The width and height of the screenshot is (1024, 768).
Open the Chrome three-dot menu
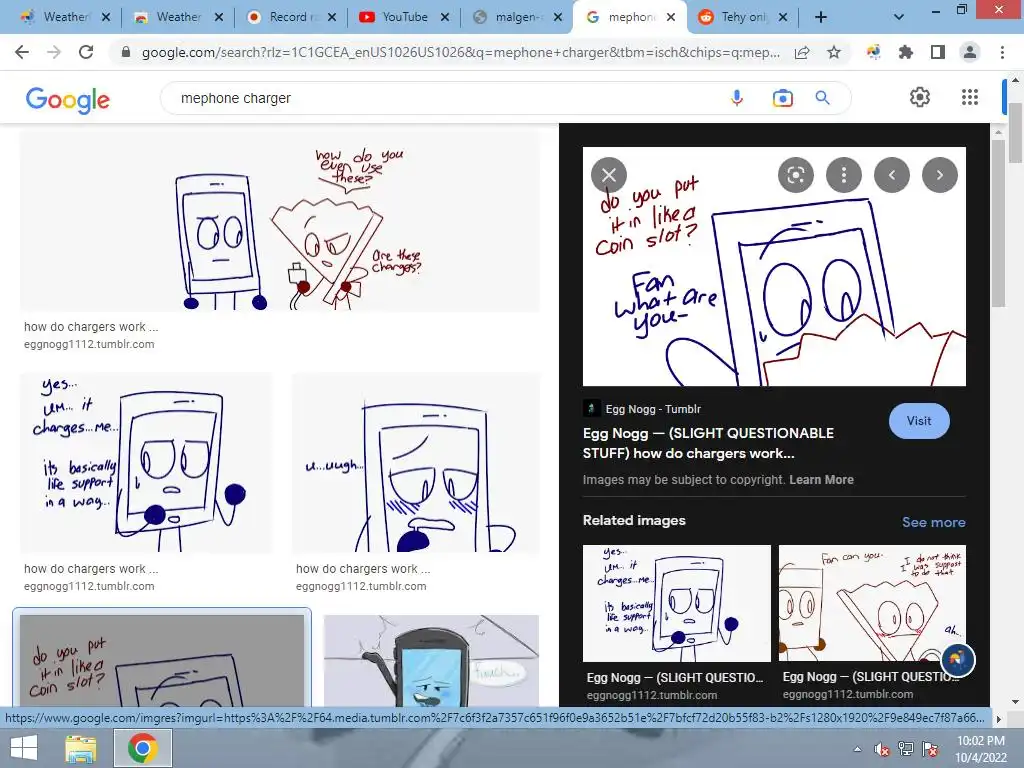pyautogui.click(x=1002, y=52)
